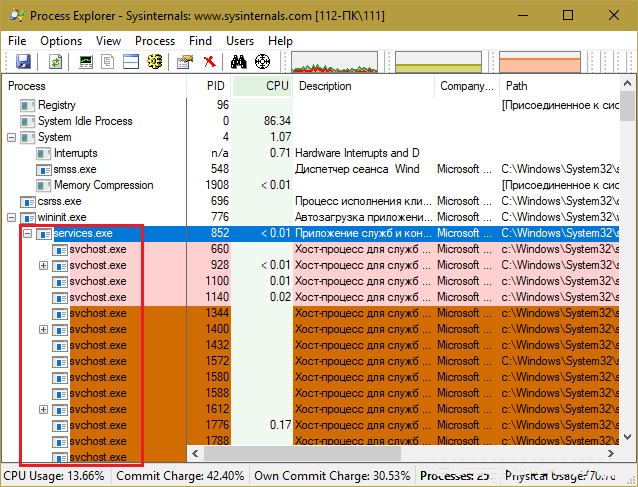Click the horizontal scrollbar left arrow
Image resolution: width=638 pixels, height=487 pixels.
(x=195, y=454)
